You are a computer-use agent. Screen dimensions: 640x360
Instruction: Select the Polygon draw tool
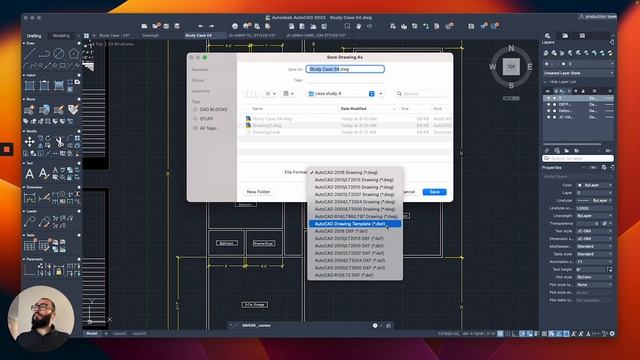pyautogui.click(x=73, y=53)
